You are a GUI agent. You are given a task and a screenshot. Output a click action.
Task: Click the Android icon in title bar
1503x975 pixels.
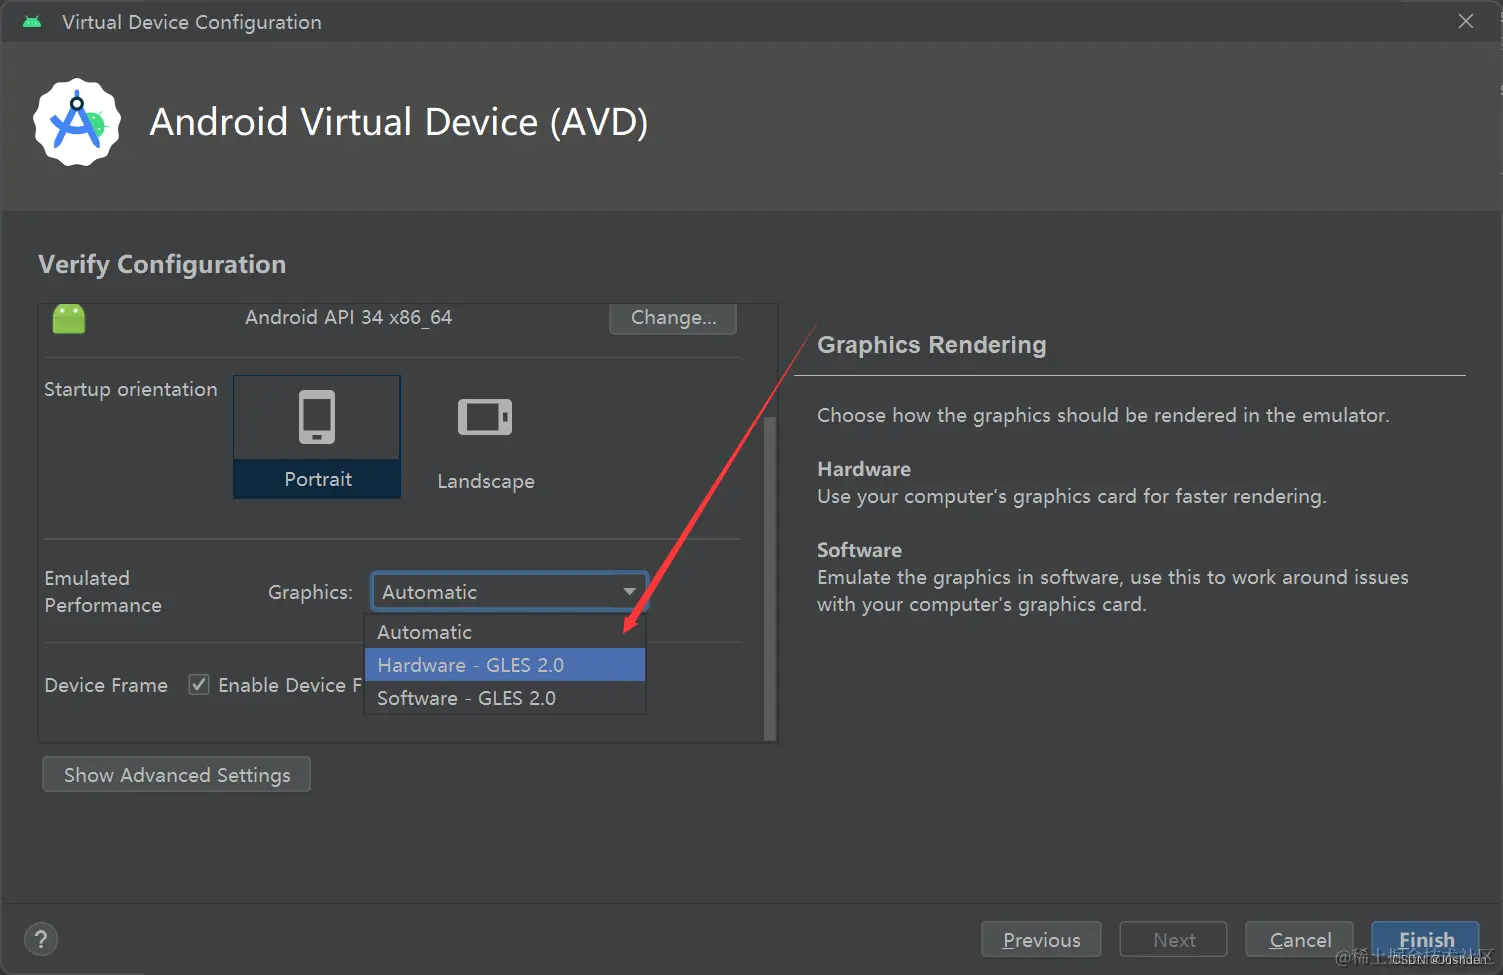point(32,22)
